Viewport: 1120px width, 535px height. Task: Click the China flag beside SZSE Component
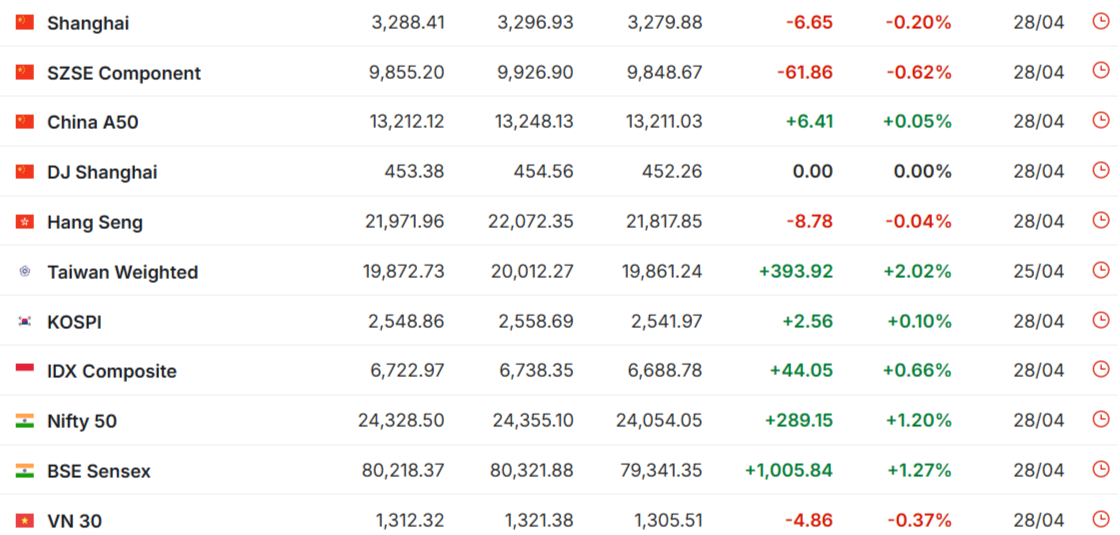point(25,72)
